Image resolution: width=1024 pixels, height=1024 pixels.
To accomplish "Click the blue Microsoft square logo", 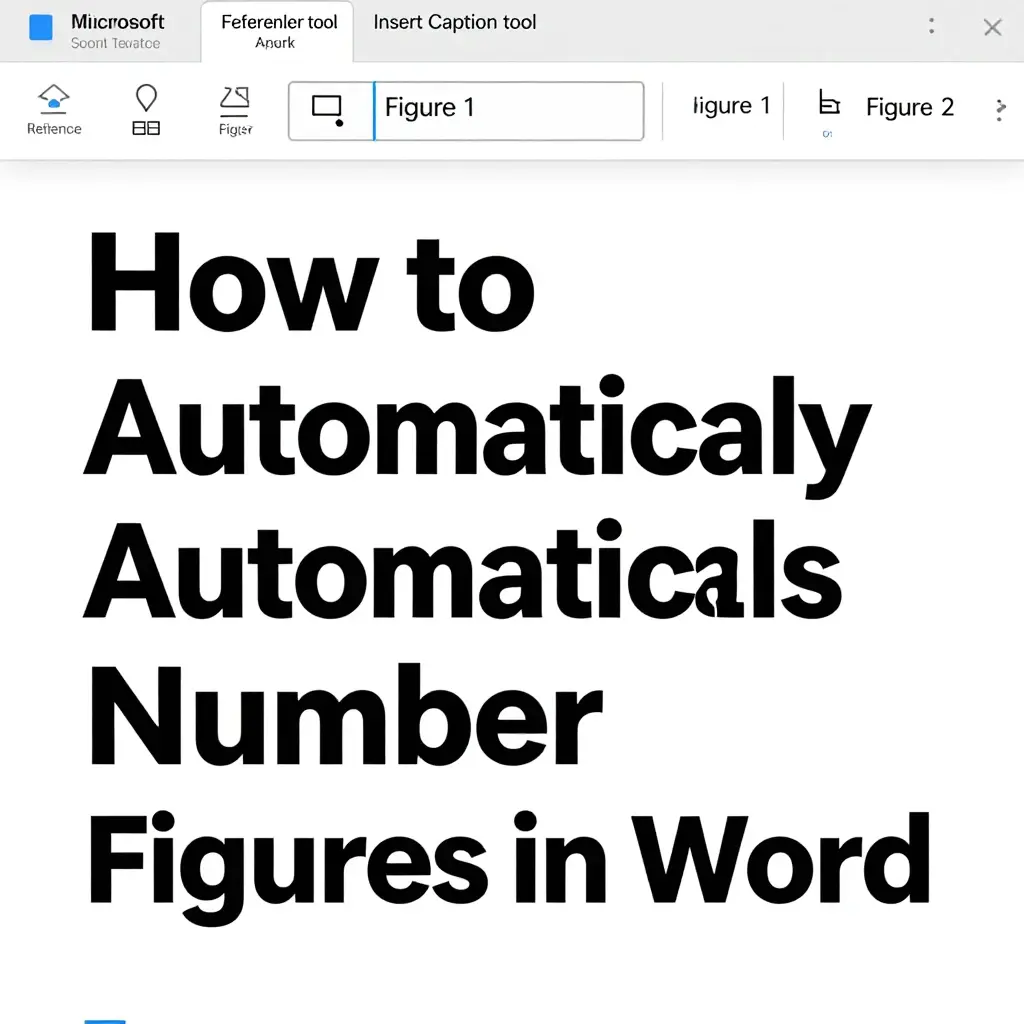I will 40,28.
